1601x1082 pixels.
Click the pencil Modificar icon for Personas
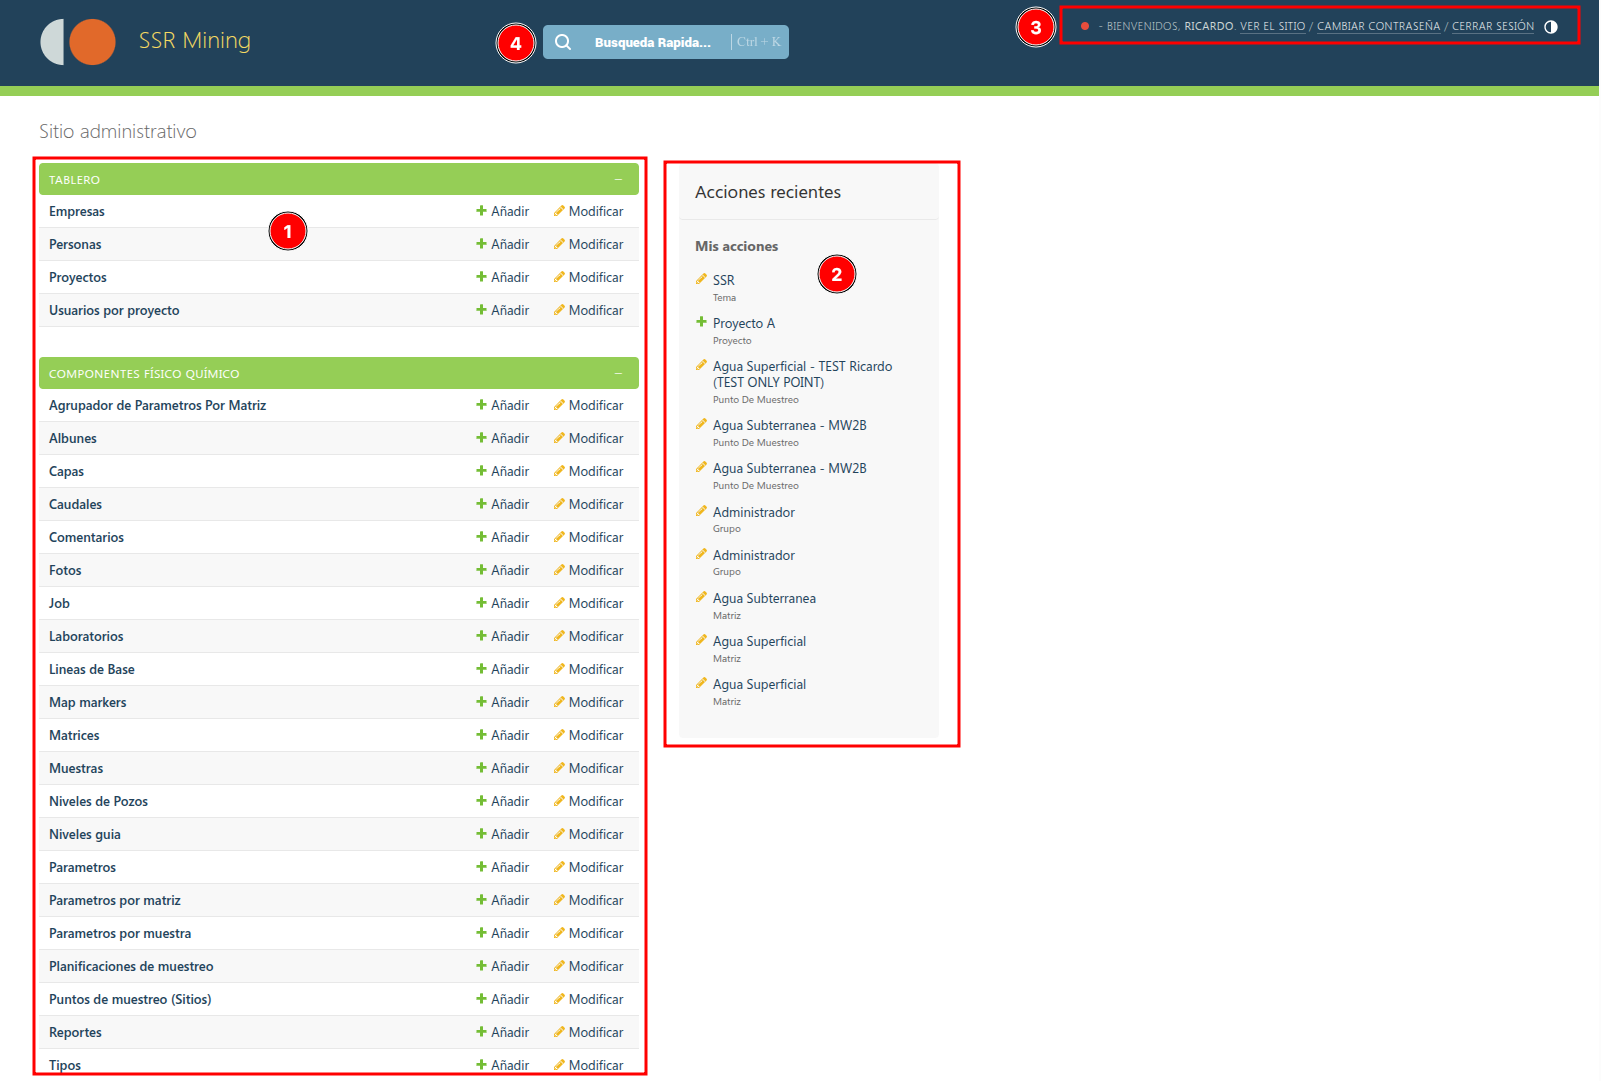pyautogui.click(x=559, y=244)
